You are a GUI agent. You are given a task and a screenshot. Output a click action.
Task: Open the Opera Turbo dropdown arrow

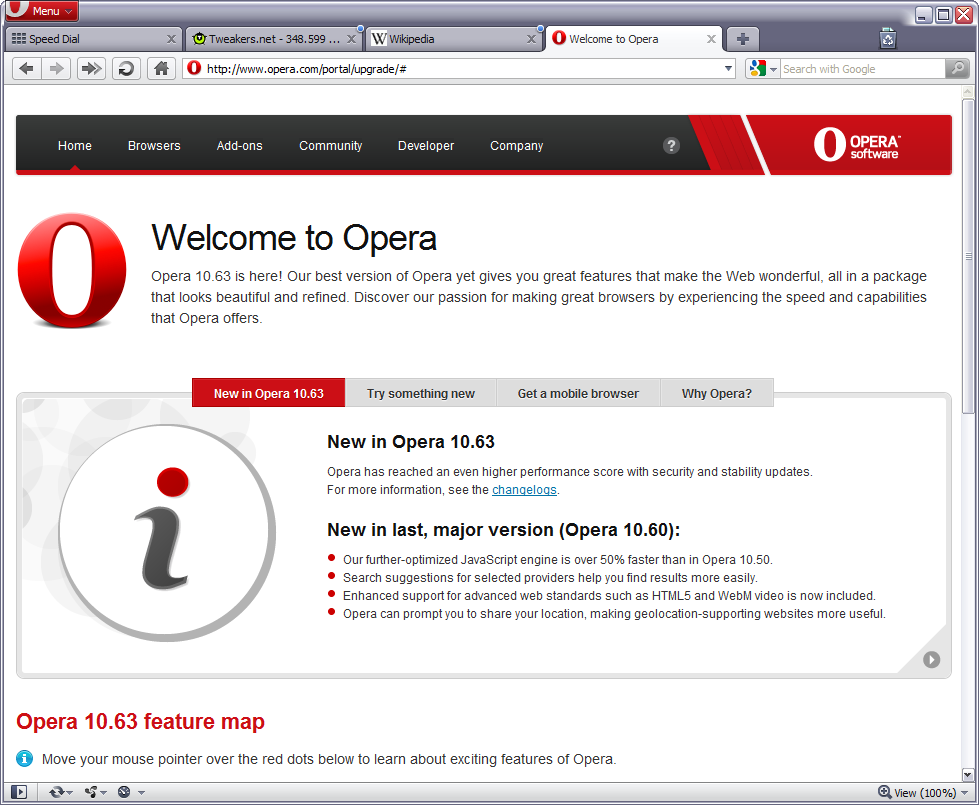pyautogui.click(x=142, y=793)
